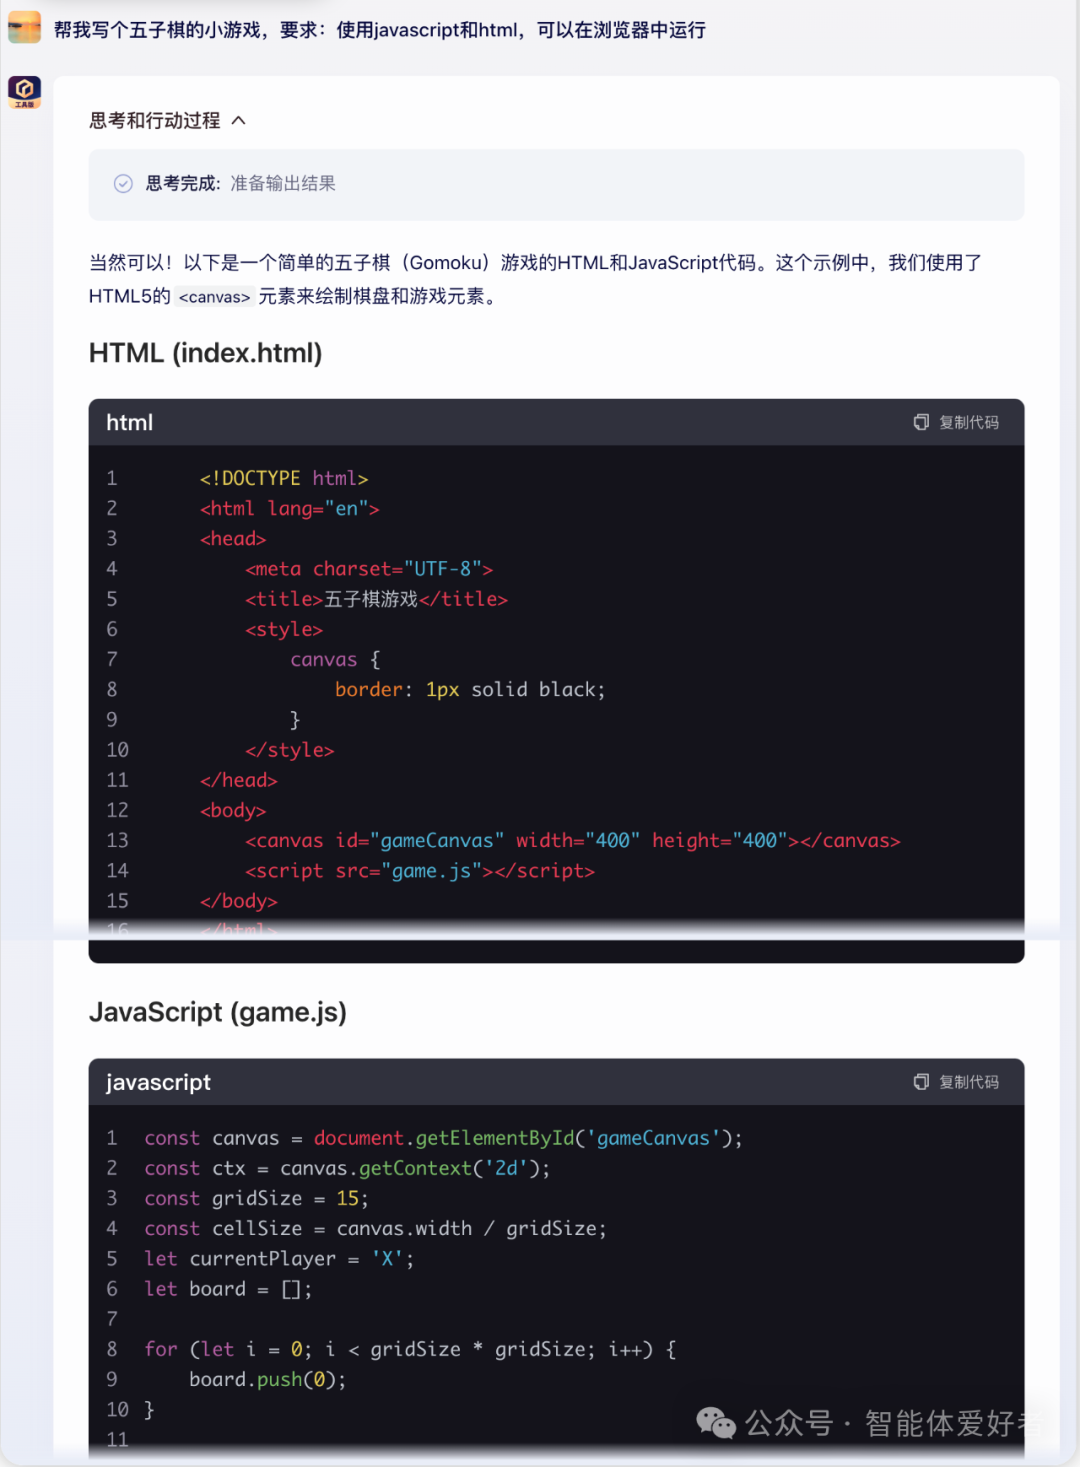This screenshot has height=1467, width=1080.
Task: Click the board.push(0) code line
Action: tap(268, 1379)
